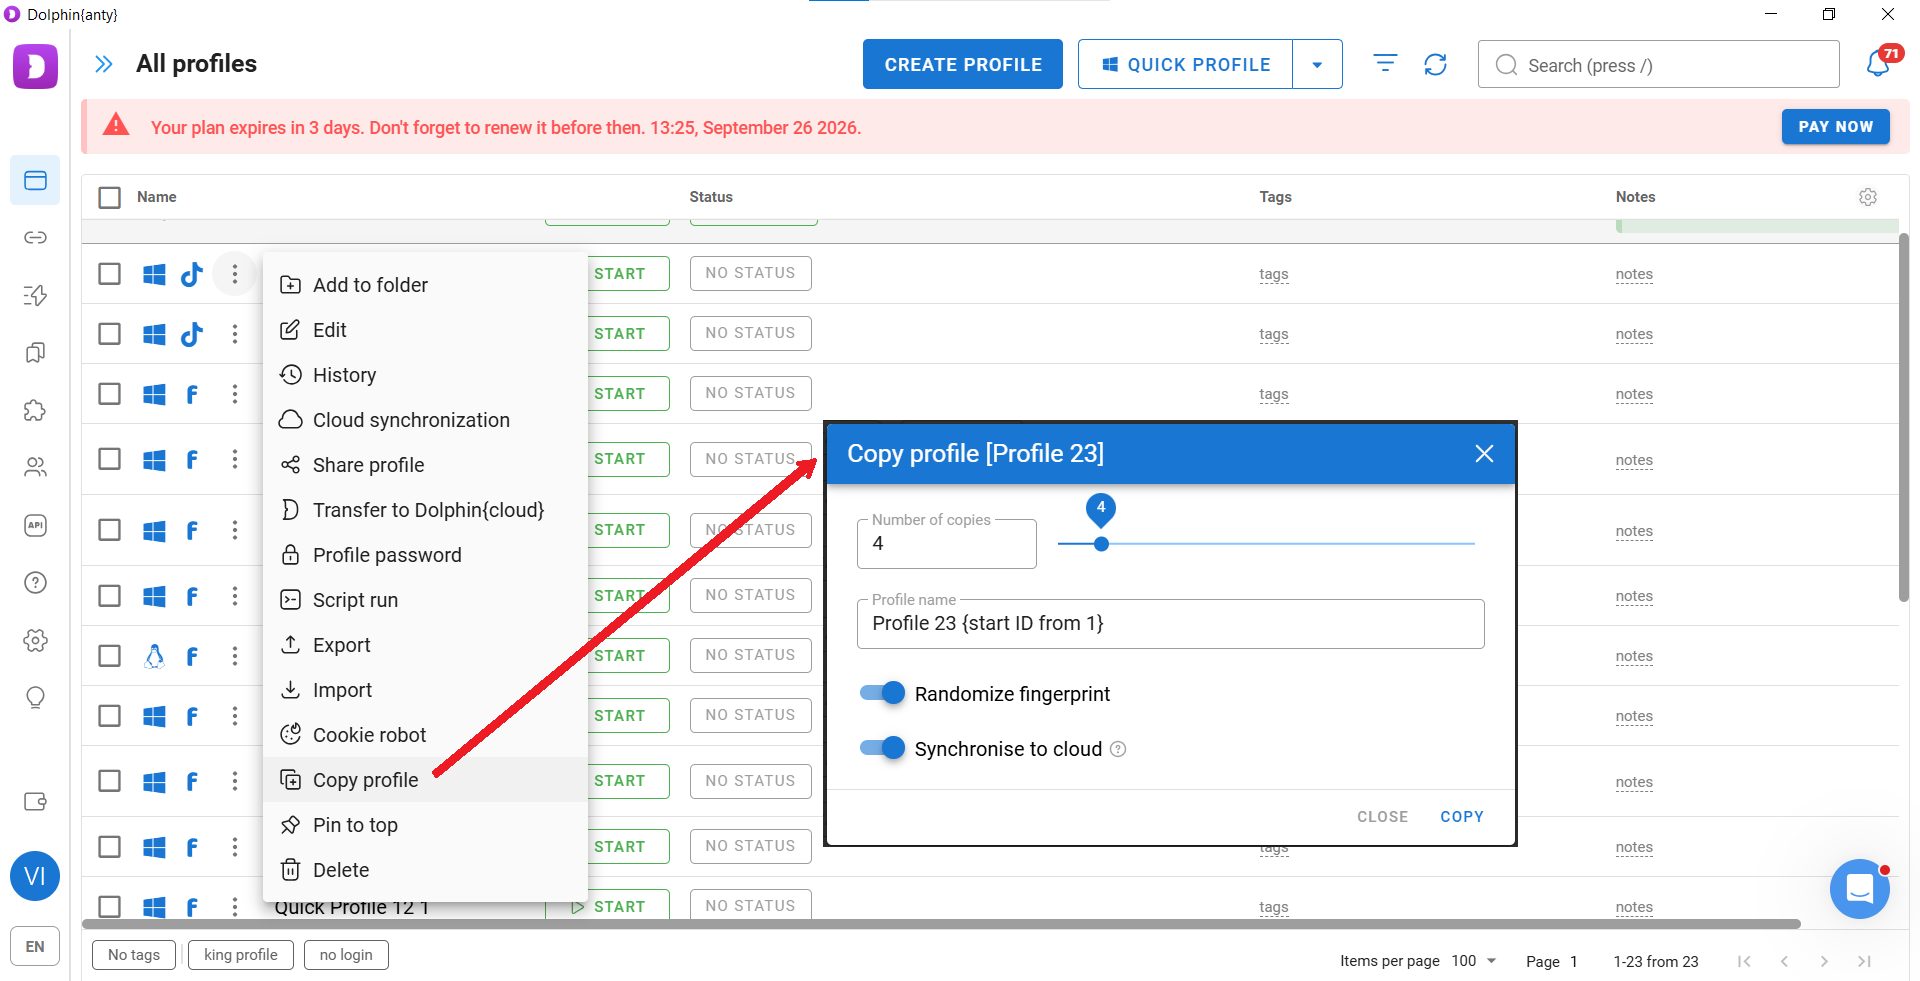
Task: Choose Cookie robot from context menu
Action: click(x=425, y=735)
